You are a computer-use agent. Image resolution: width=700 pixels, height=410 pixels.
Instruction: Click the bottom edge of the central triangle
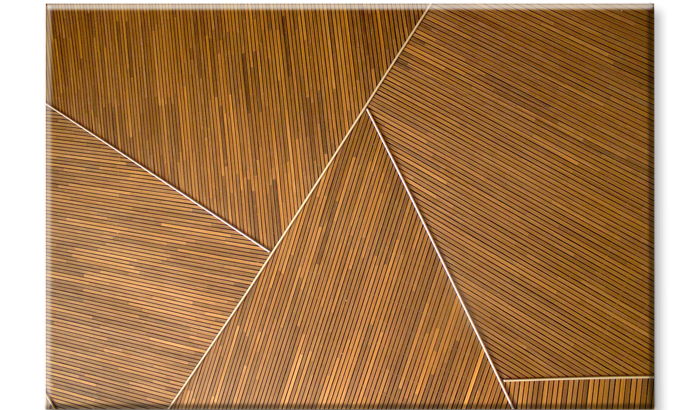point(340,405)
